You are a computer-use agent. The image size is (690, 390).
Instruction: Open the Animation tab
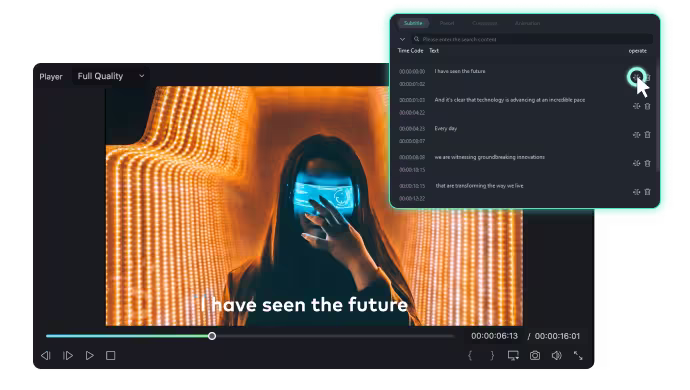[x=527, y=23]
